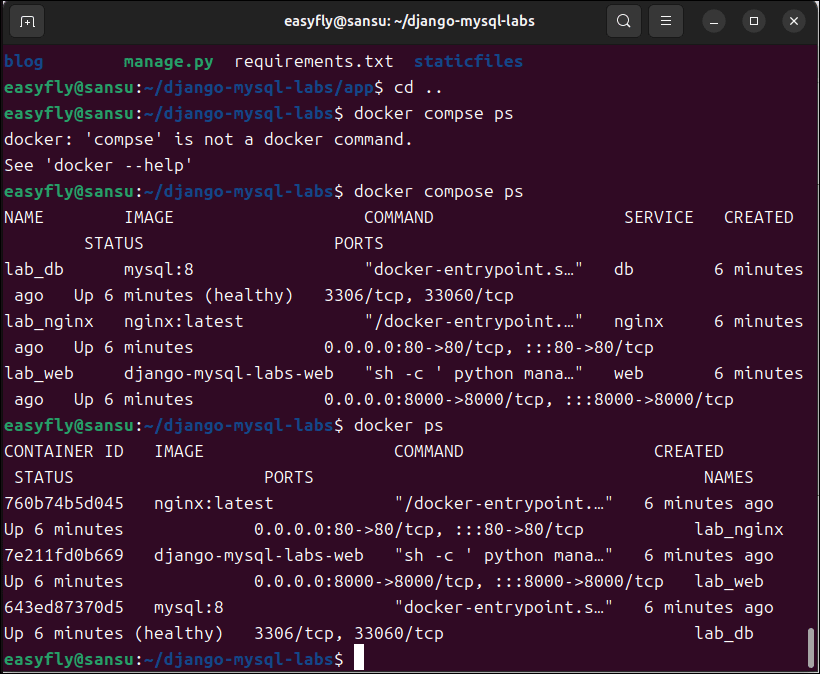Click the mistyped 'docker compse ps' command
This screenshot has width=820, height=674.
[x=434, y=114]
